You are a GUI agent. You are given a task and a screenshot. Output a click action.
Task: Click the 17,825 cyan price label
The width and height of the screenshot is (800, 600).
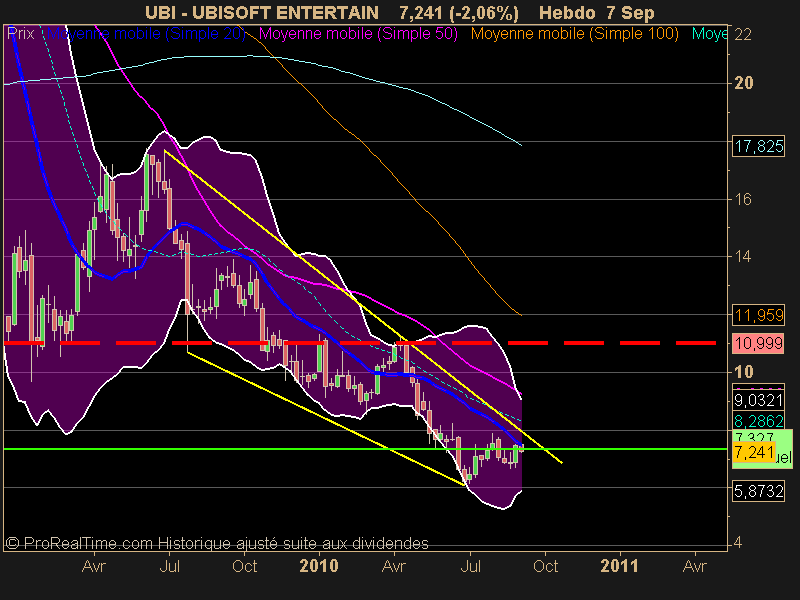[758, 146]
